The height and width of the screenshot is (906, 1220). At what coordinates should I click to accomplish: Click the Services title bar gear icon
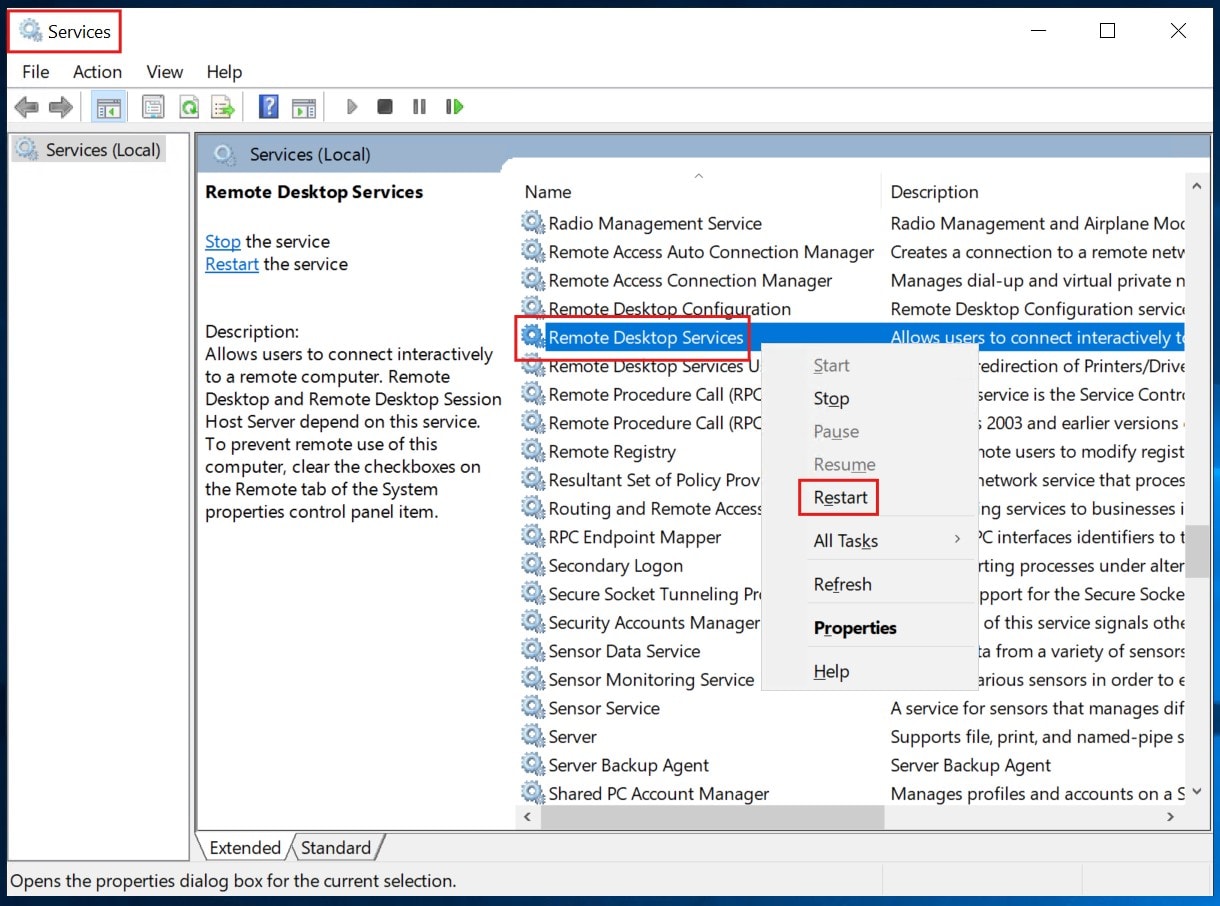coord(31,31)
